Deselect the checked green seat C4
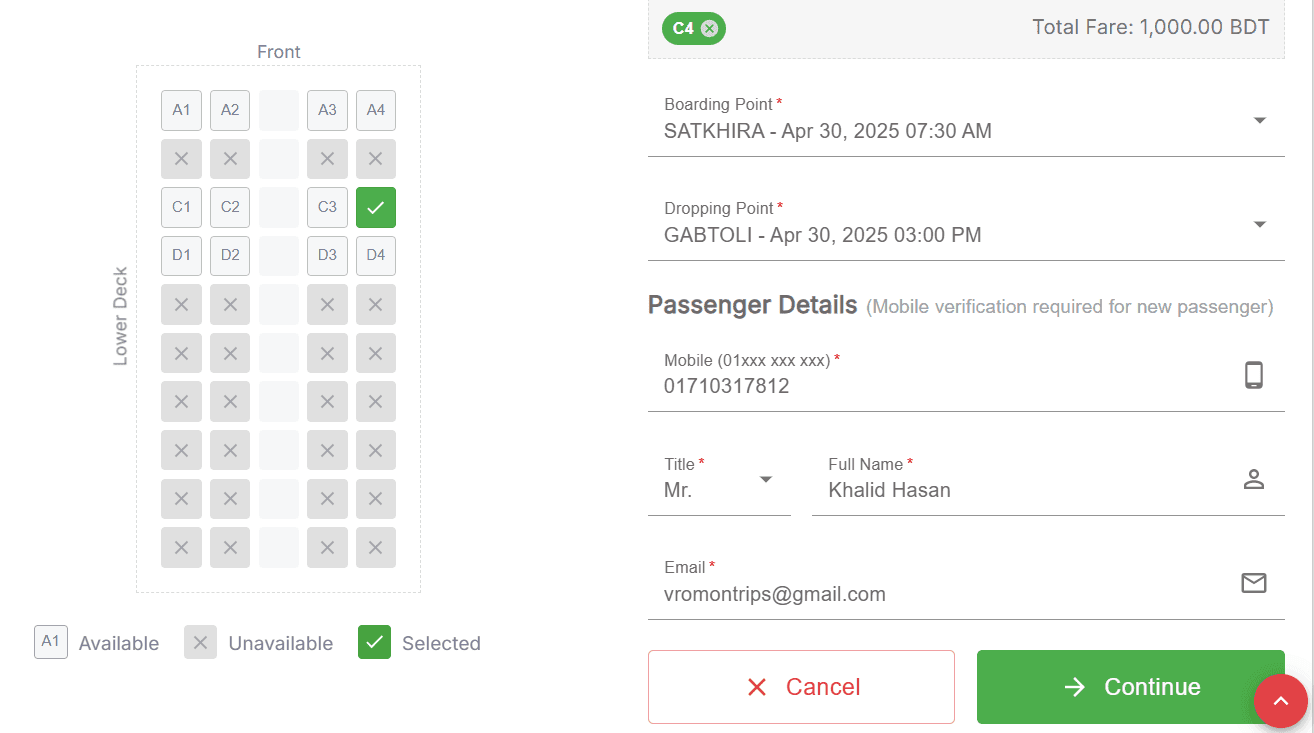The image size is (1314, 733). [376, 208]
